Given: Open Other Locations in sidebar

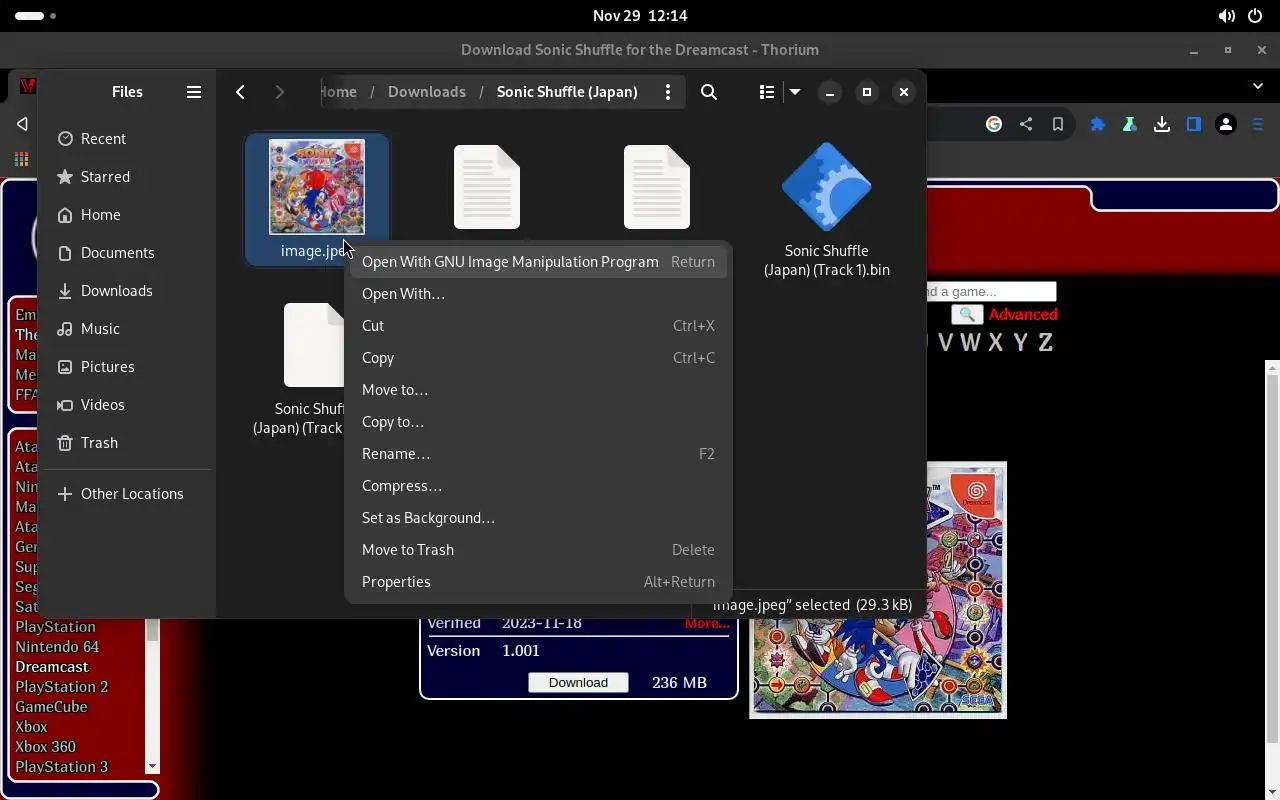Looking at the screenshot, I should (x=127, y=494).
